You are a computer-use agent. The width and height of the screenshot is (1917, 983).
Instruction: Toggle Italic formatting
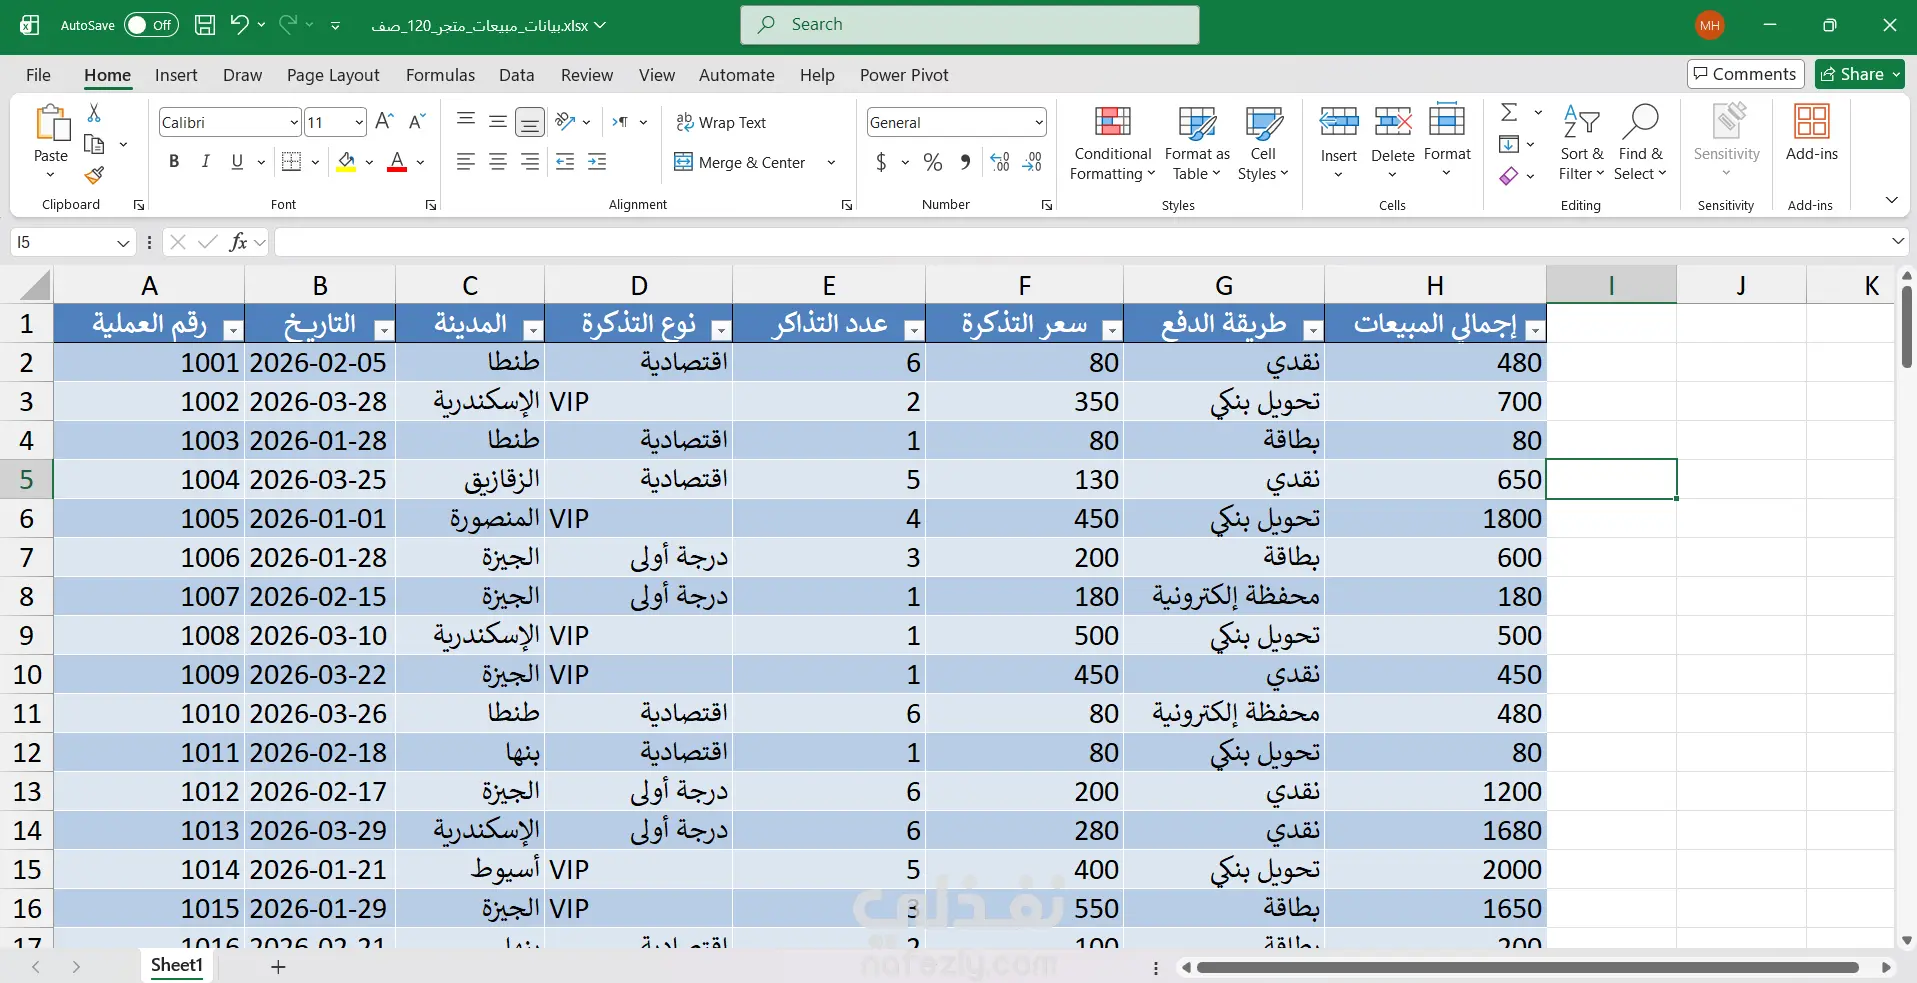coord(205,161)
